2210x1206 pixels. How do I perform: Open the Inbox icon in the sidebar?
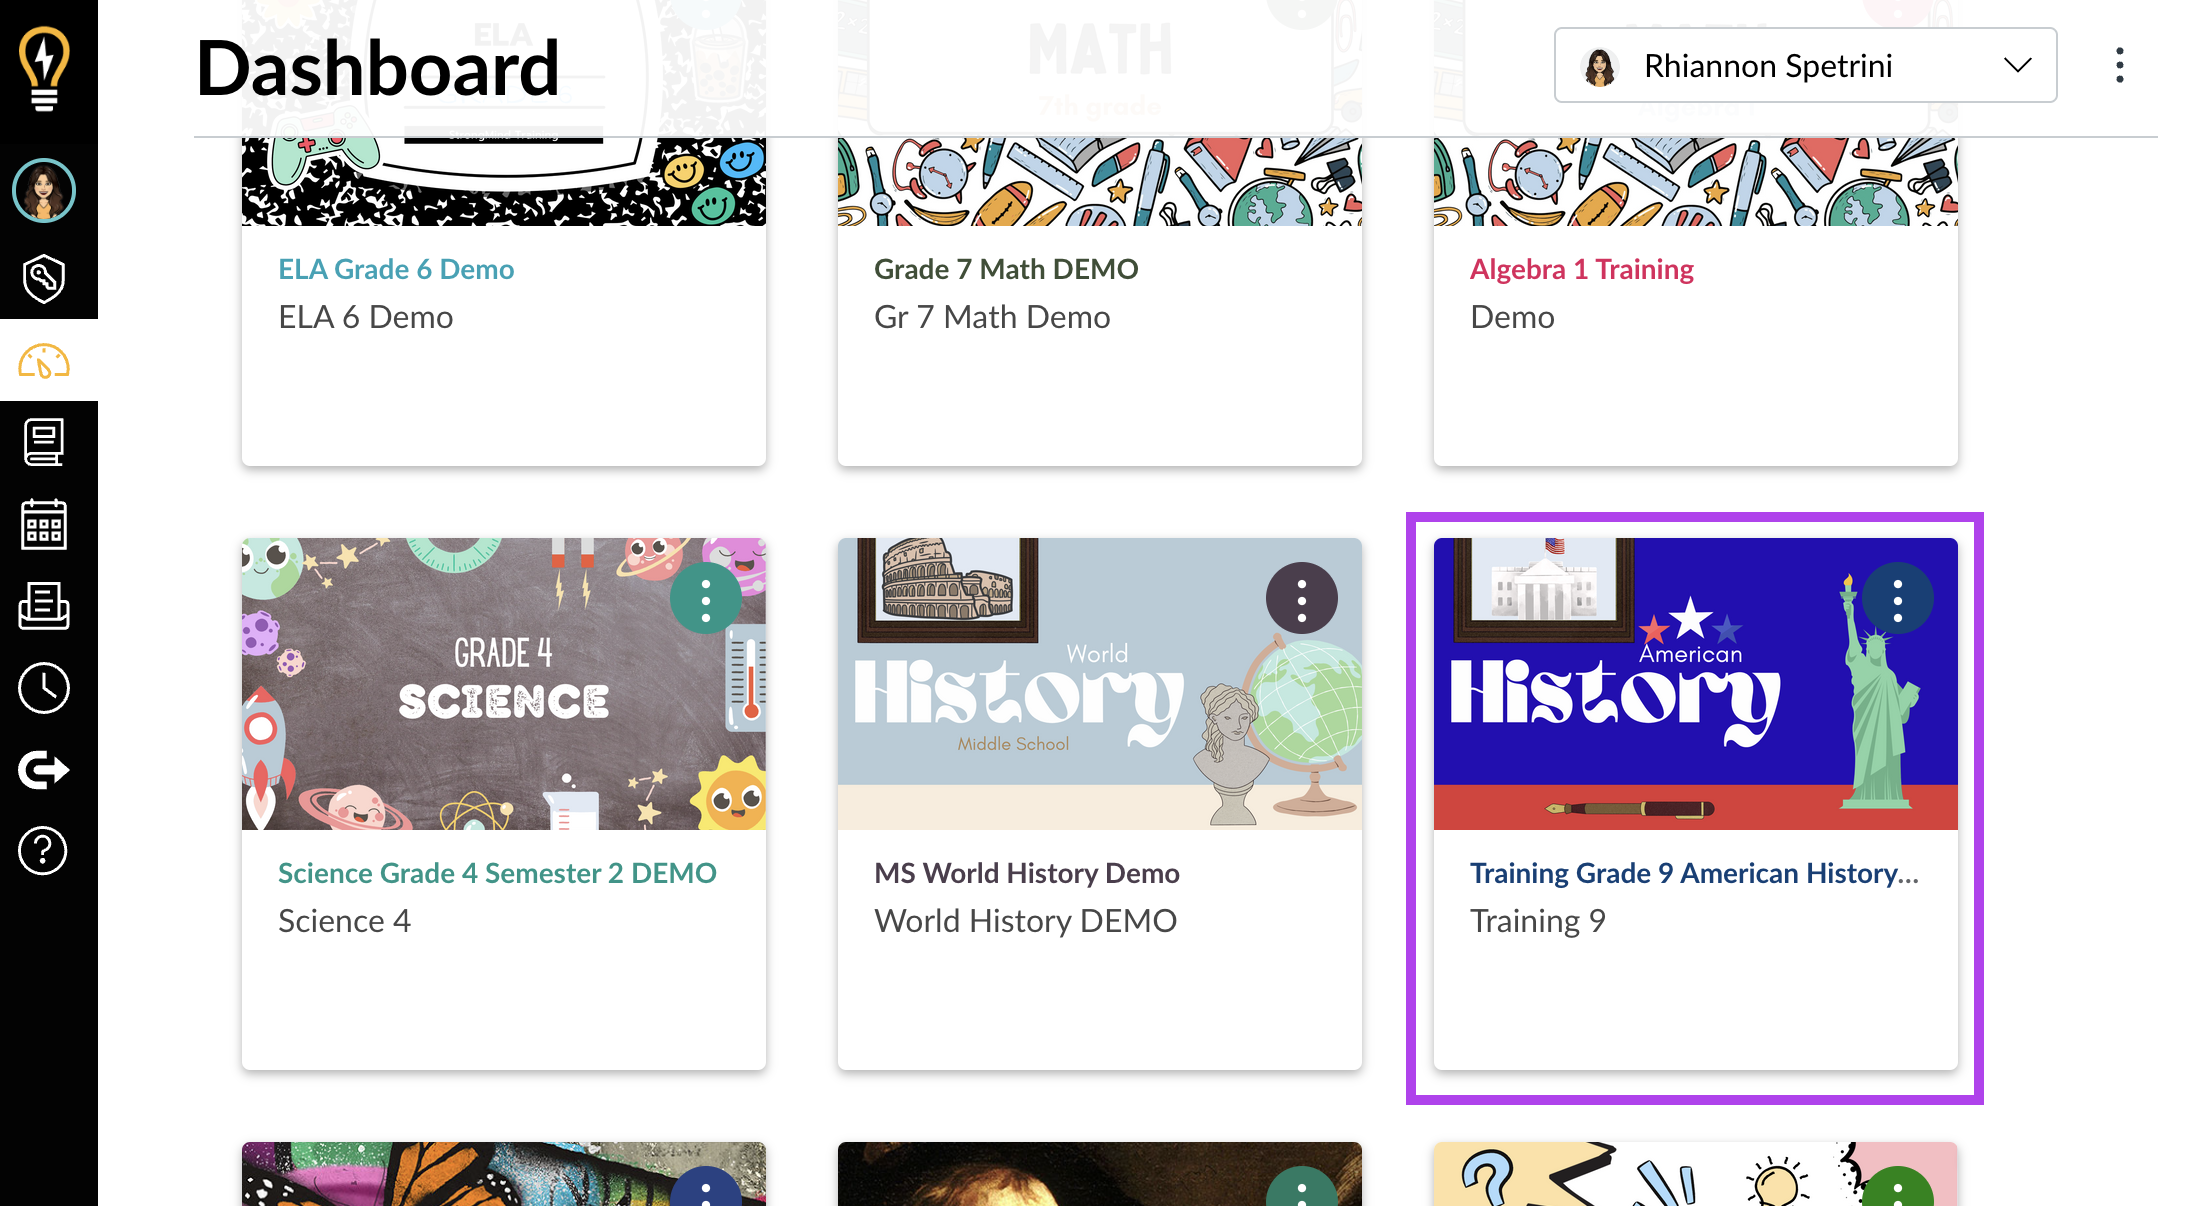[44, 606]
